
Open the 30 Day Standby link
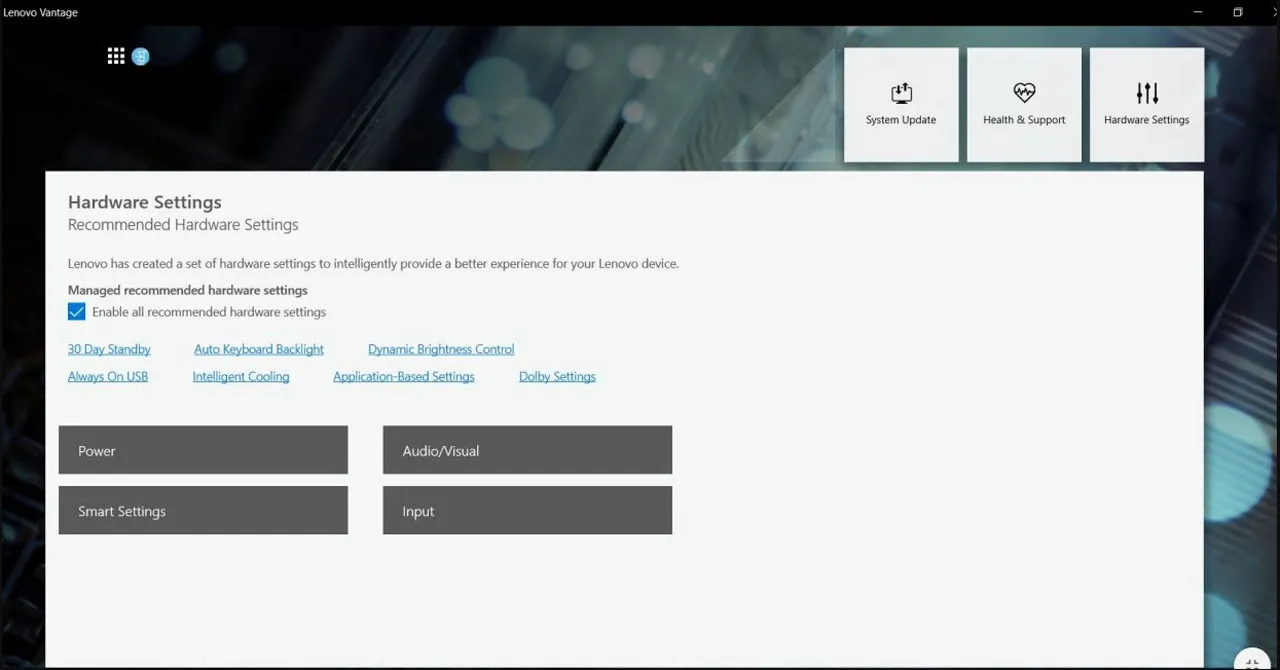tap(109, 349)
